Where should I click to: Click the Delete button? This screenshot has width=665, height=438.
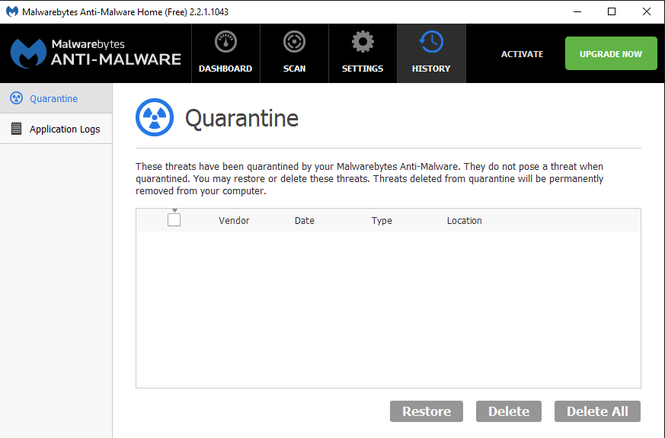509,411
